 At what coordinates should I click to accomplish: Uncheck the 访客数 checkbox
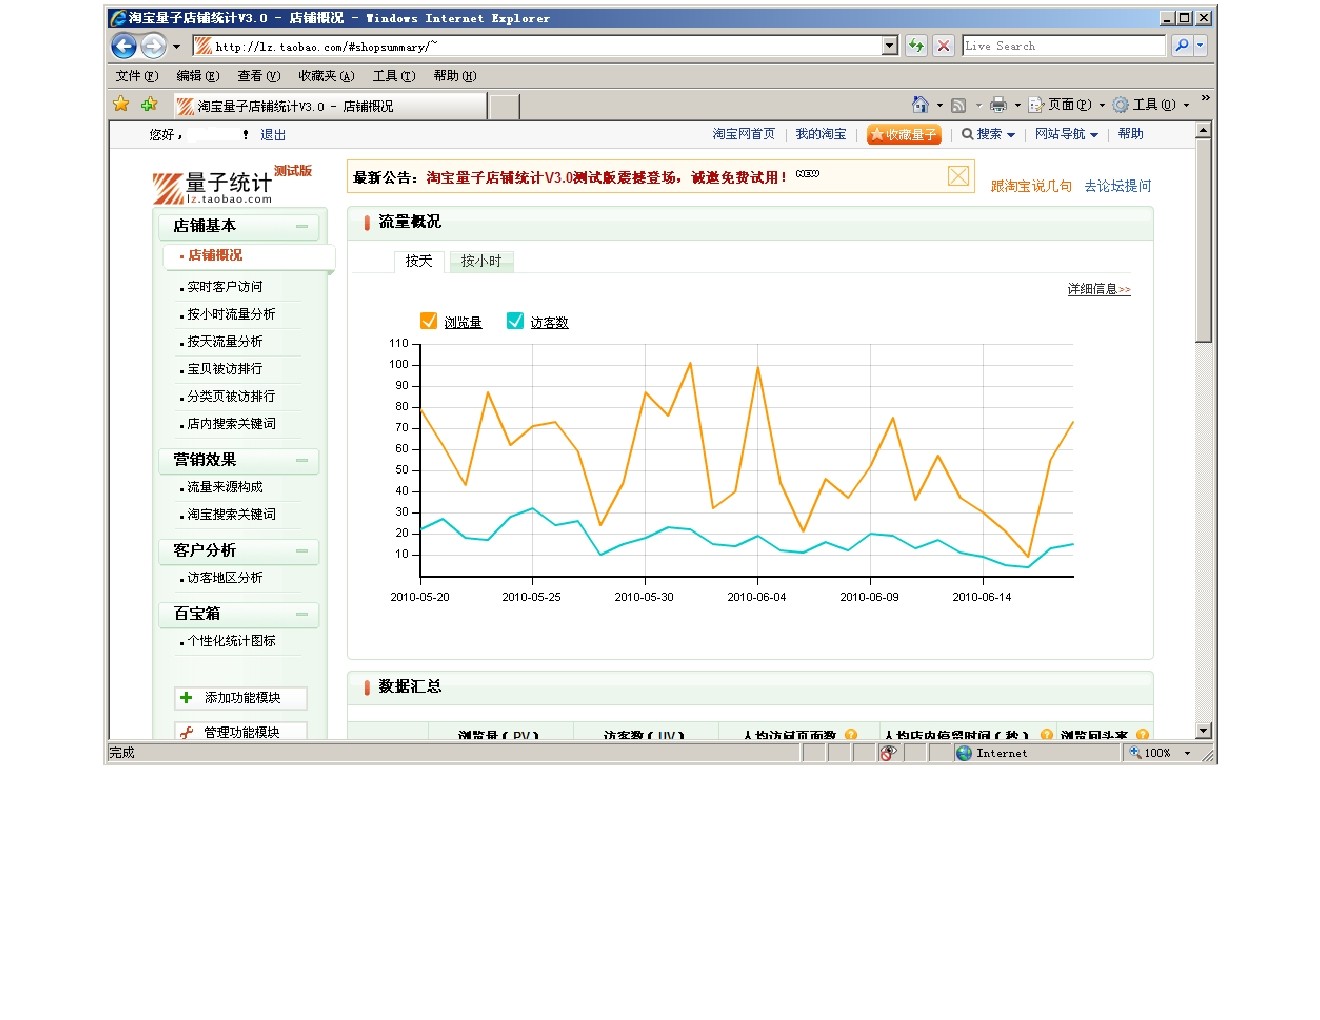coord(515,321)
